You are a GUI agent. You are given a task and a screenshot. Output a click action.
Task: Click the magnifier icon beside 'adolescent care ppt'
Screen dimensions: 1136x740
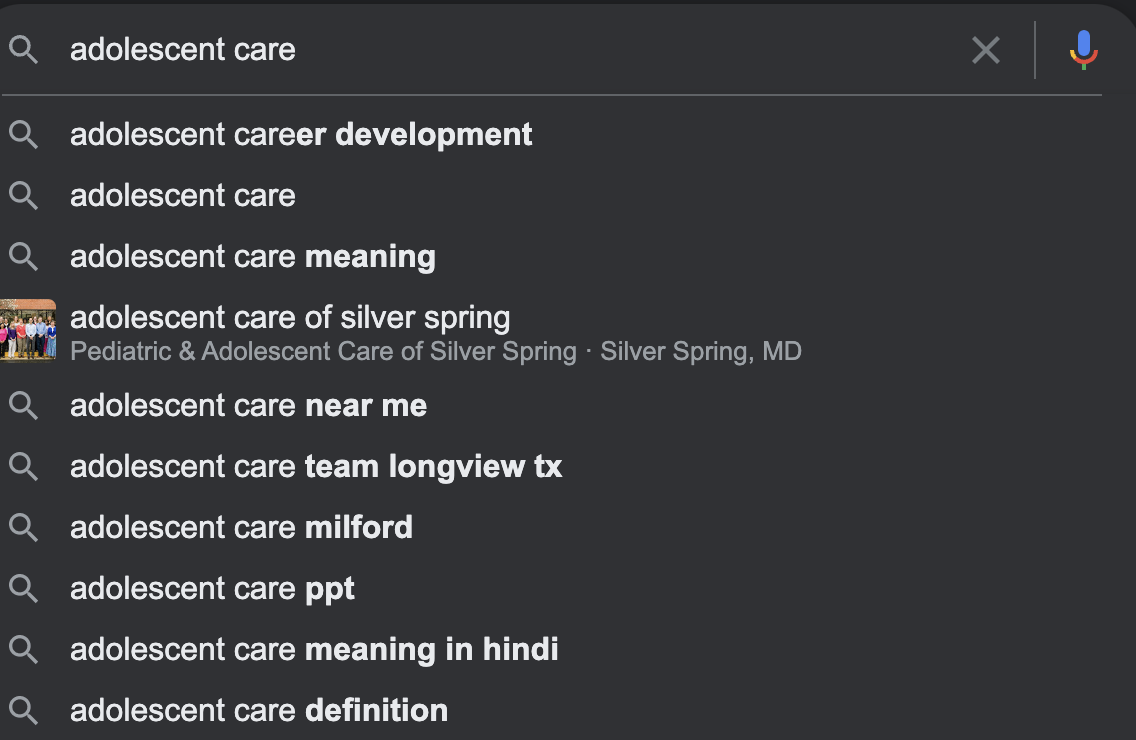24,589
